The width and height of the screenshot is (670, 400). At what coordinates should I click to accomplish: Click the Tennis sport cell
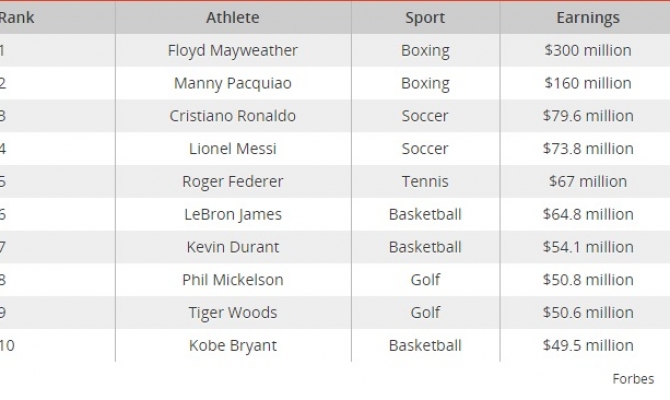pos(425,181)
